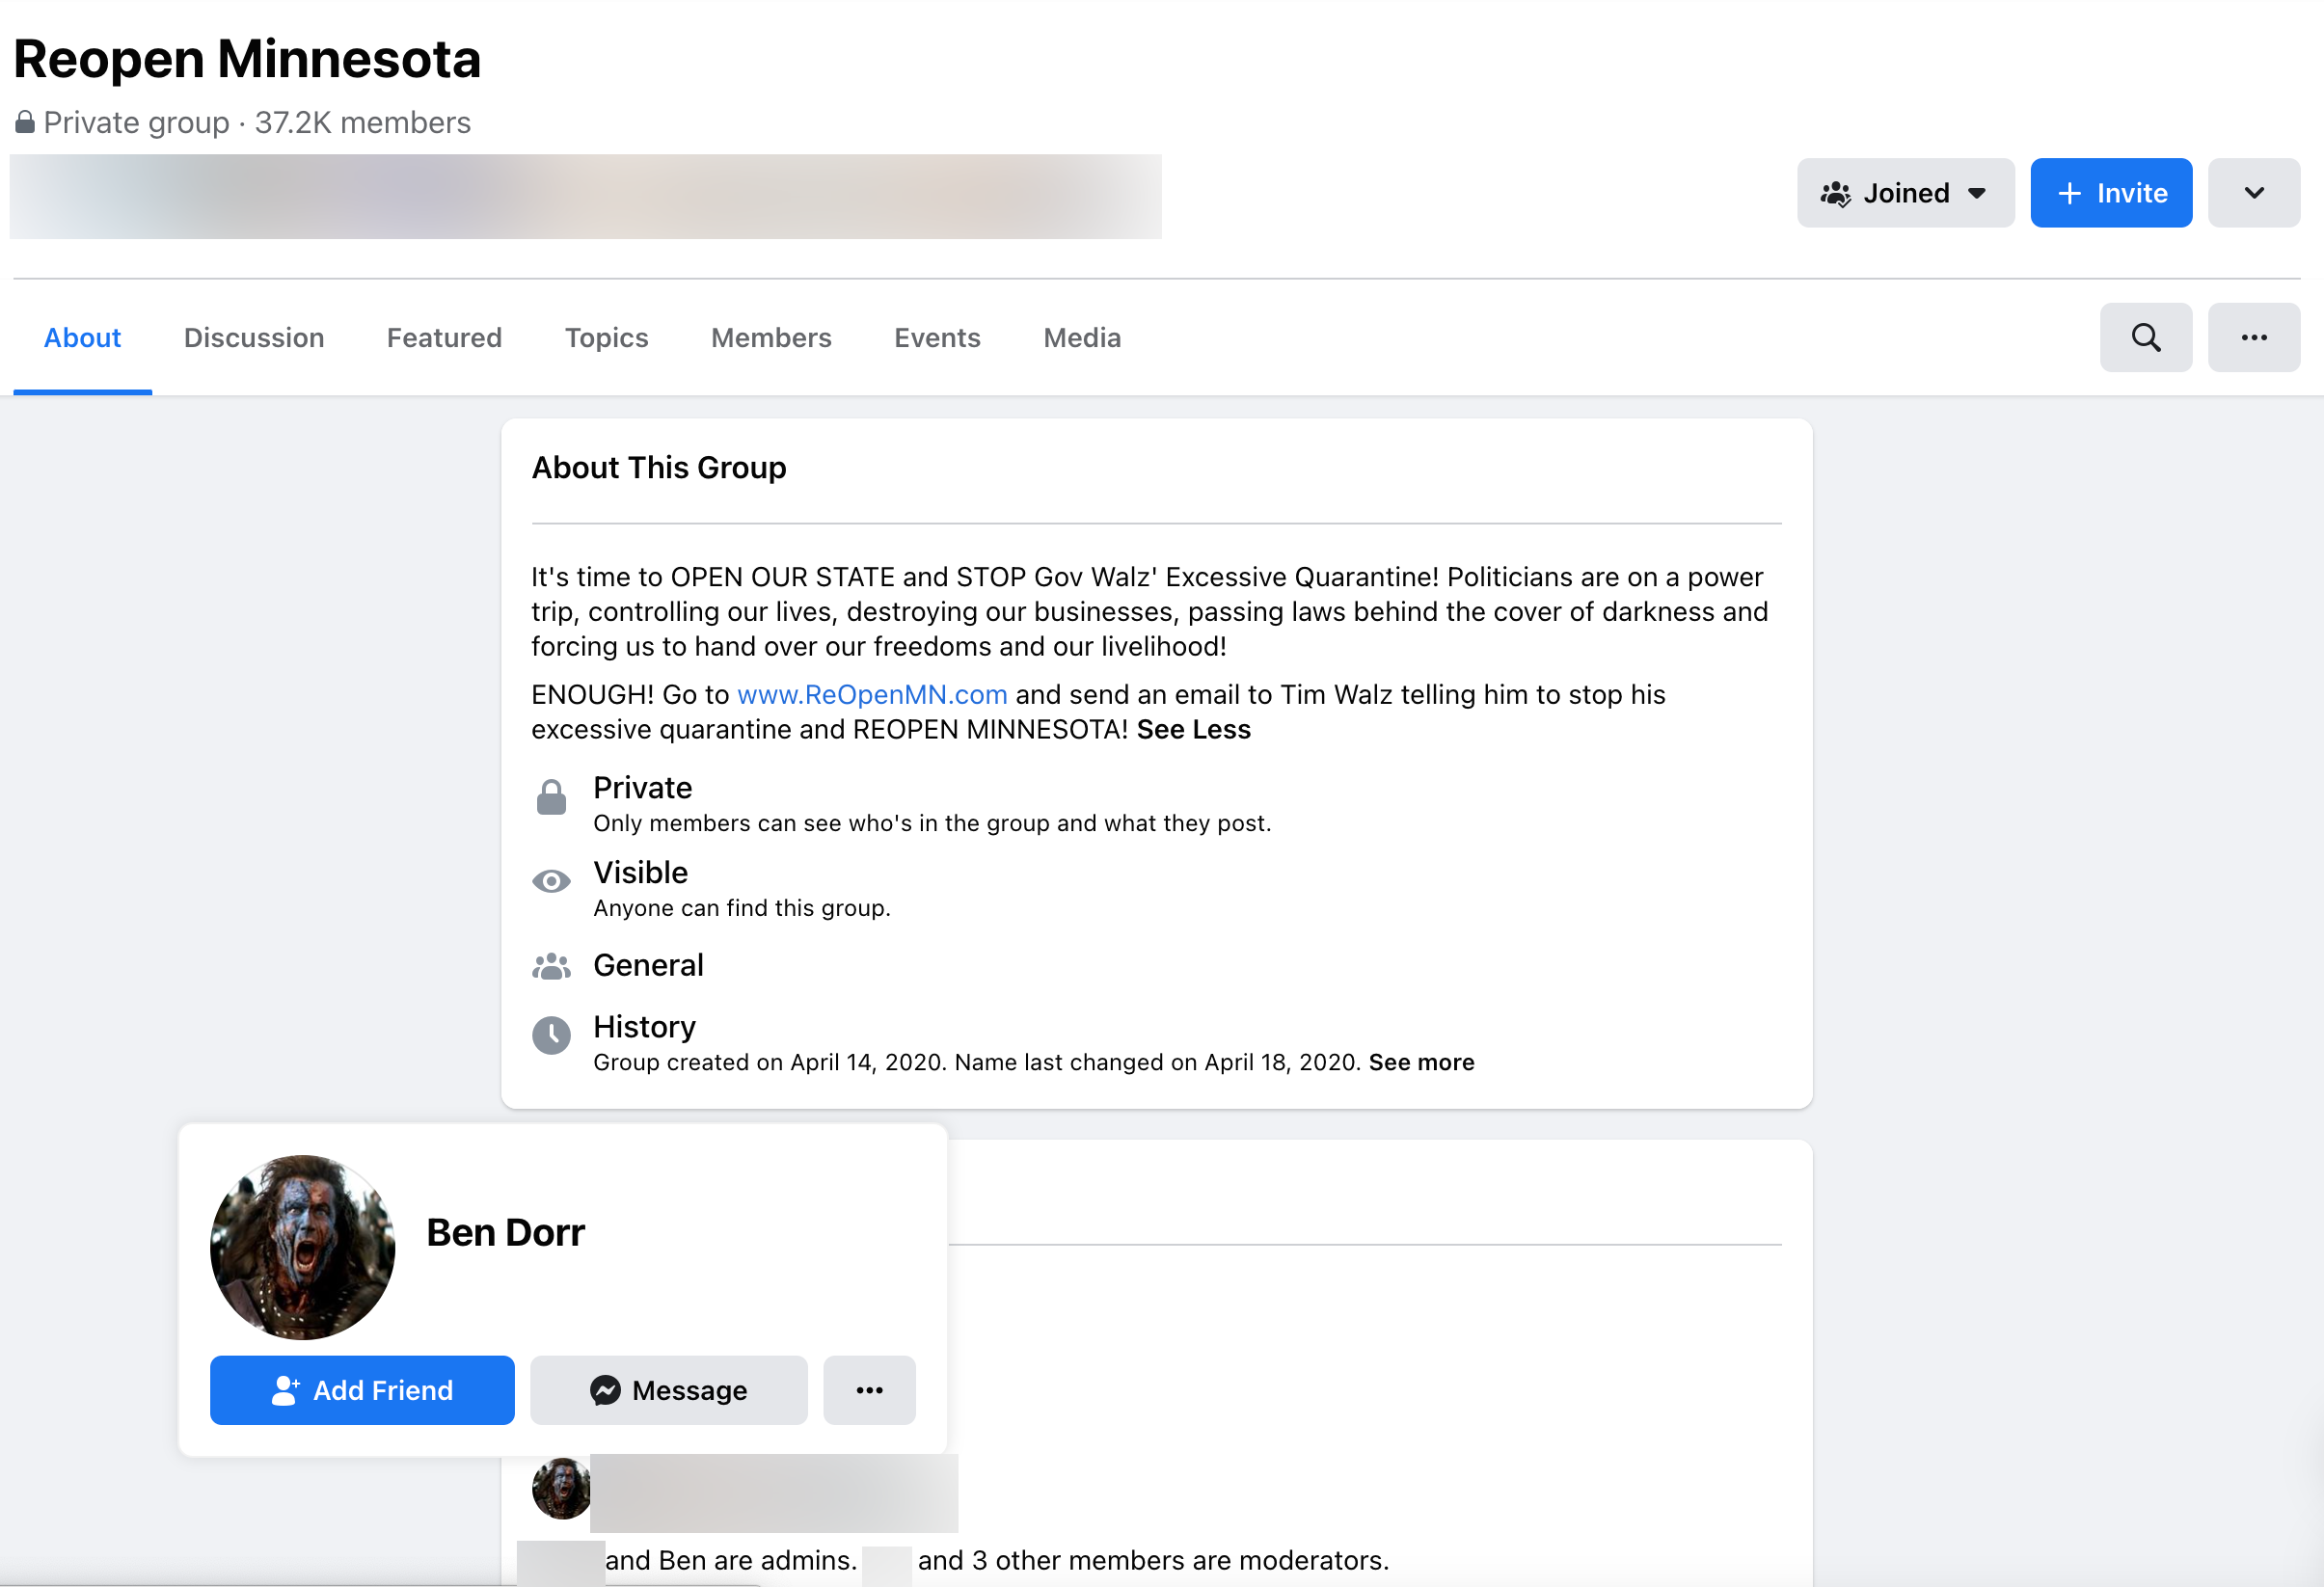Select the Media tab
2324x1587 pixels.
[1081, 337]
